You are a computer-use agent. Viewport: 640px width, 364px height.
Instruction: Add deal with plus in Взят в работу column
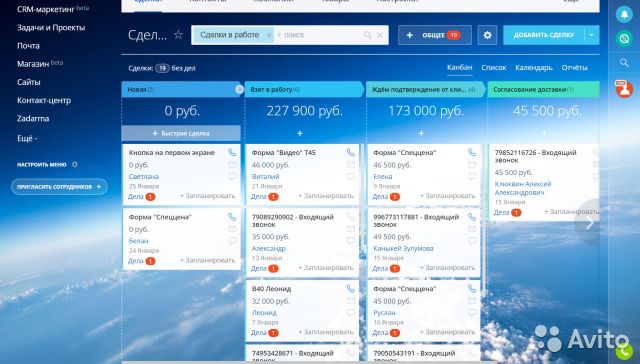[300, 133]
